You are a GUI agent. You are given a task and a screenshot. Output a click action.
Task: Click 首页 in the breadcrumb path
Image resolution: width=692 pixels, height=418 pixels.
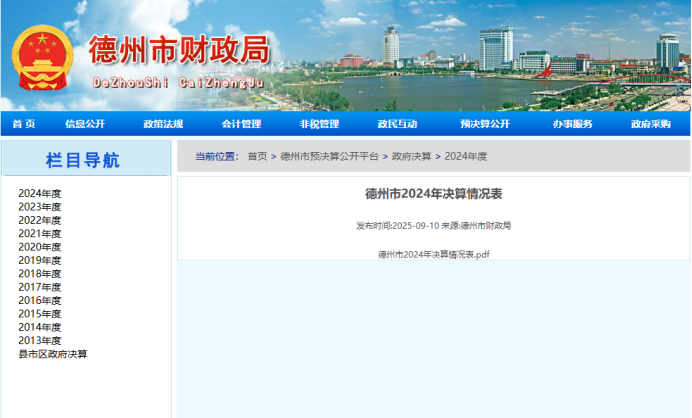click(257, 156)
